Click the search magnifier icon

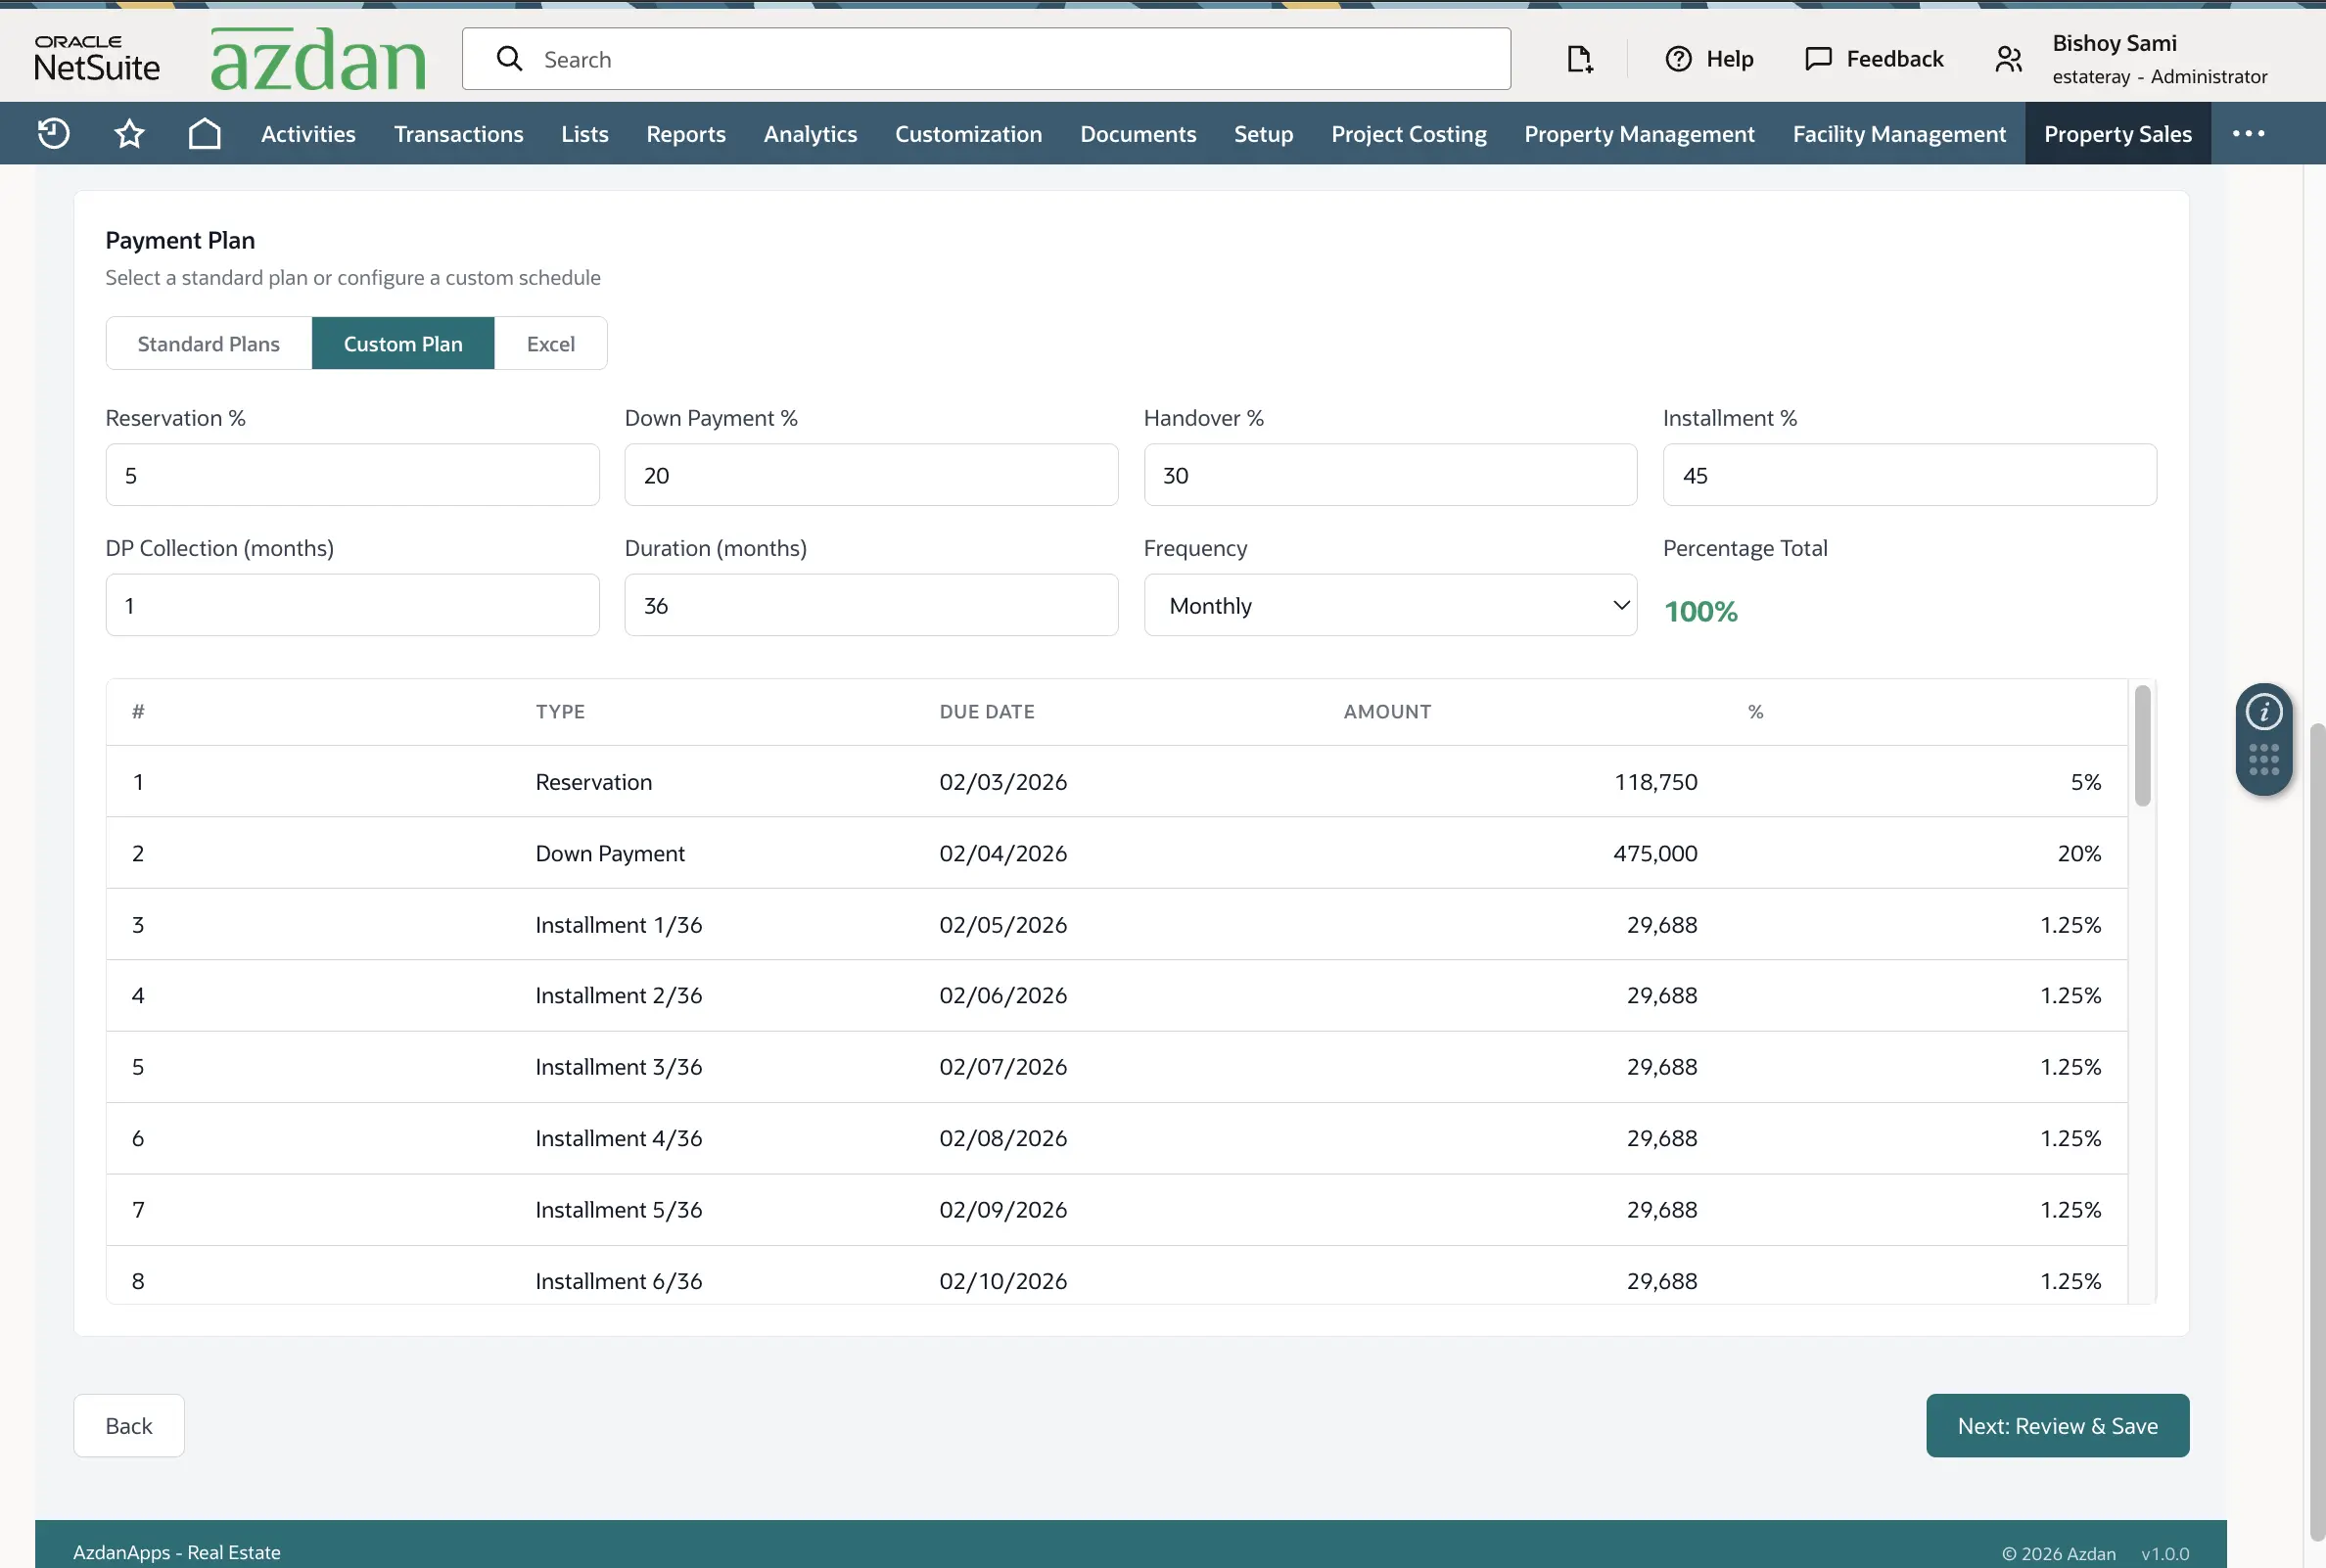click(510, 59)
